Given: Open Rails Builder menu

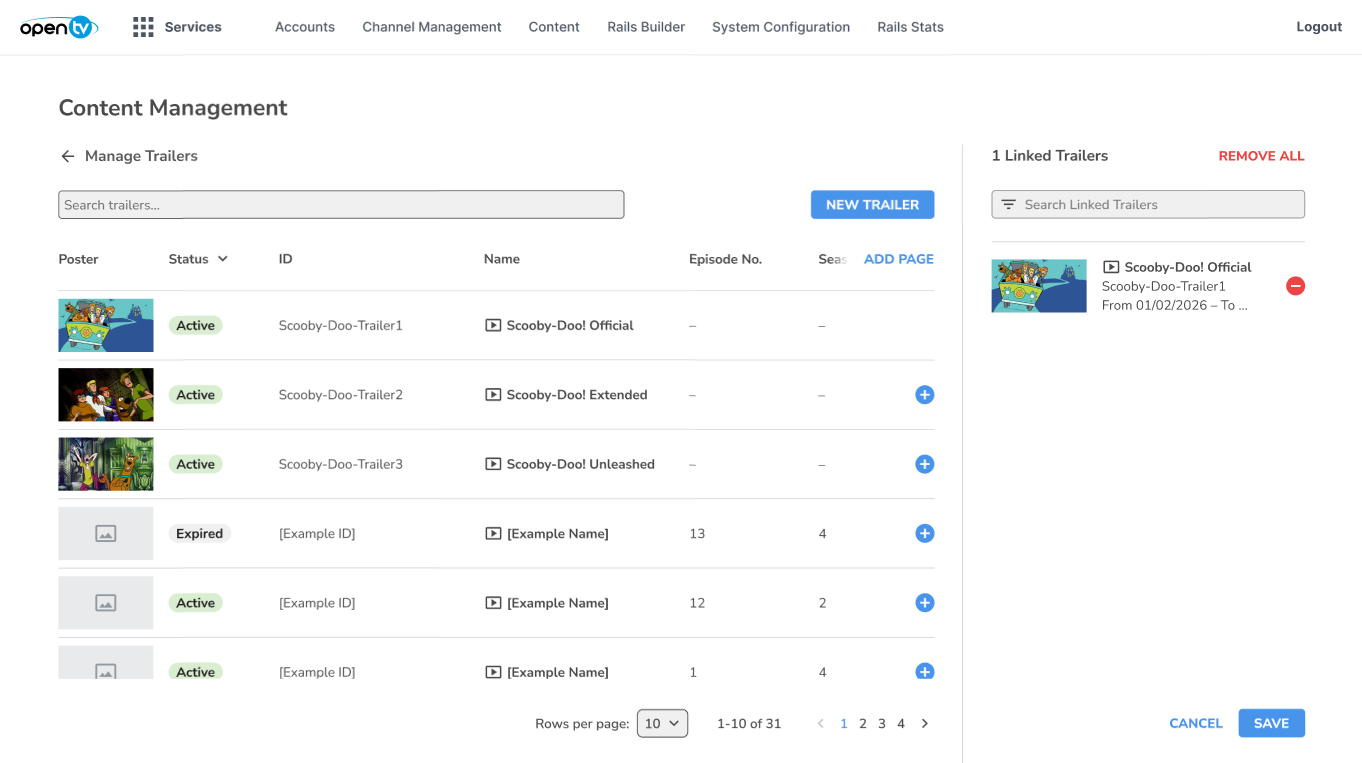Looking at the screenshot, I should [x=646, y=27].
